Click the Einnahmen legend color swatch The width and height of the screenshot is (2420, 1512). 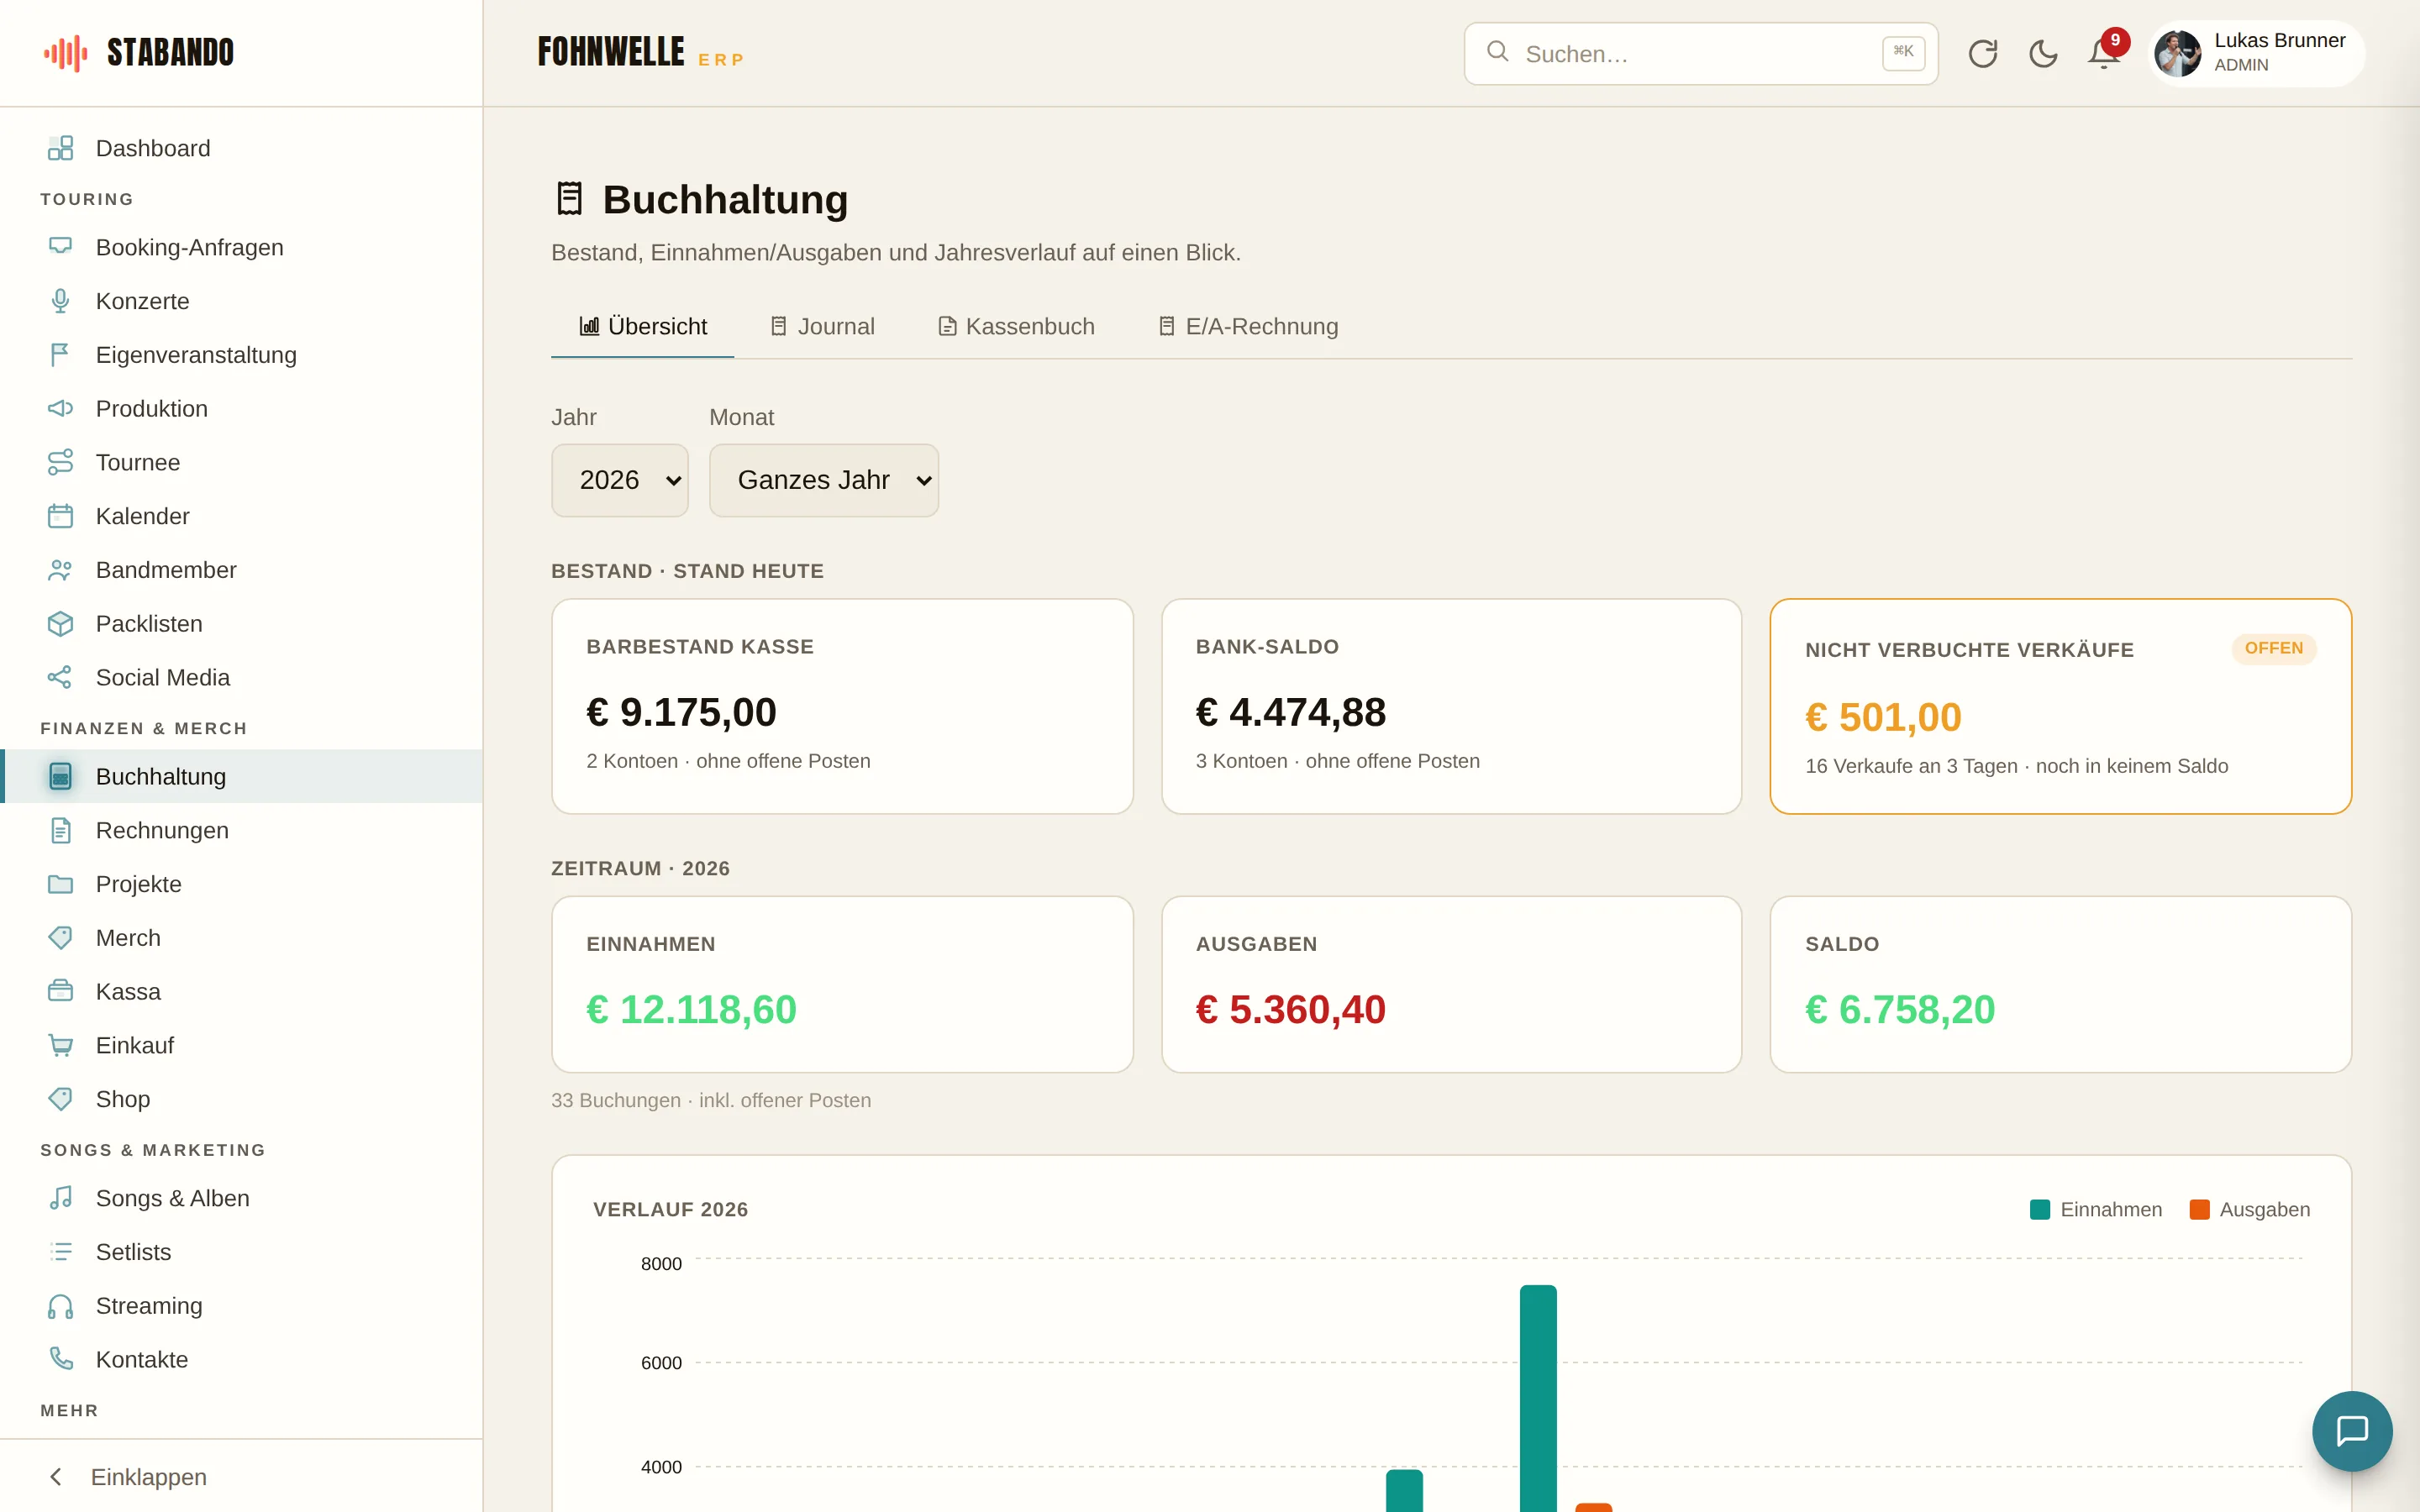coord(2039,1210)
